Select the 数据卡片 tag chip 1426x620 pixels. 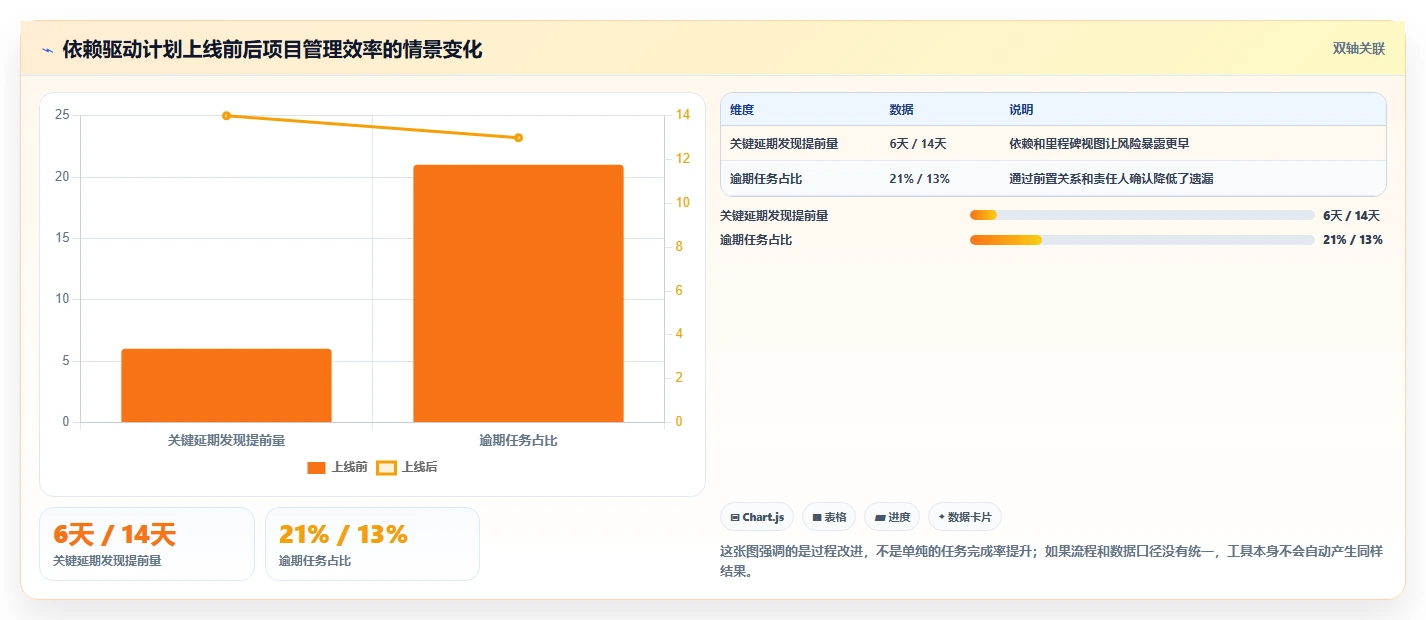click(965, 517)
